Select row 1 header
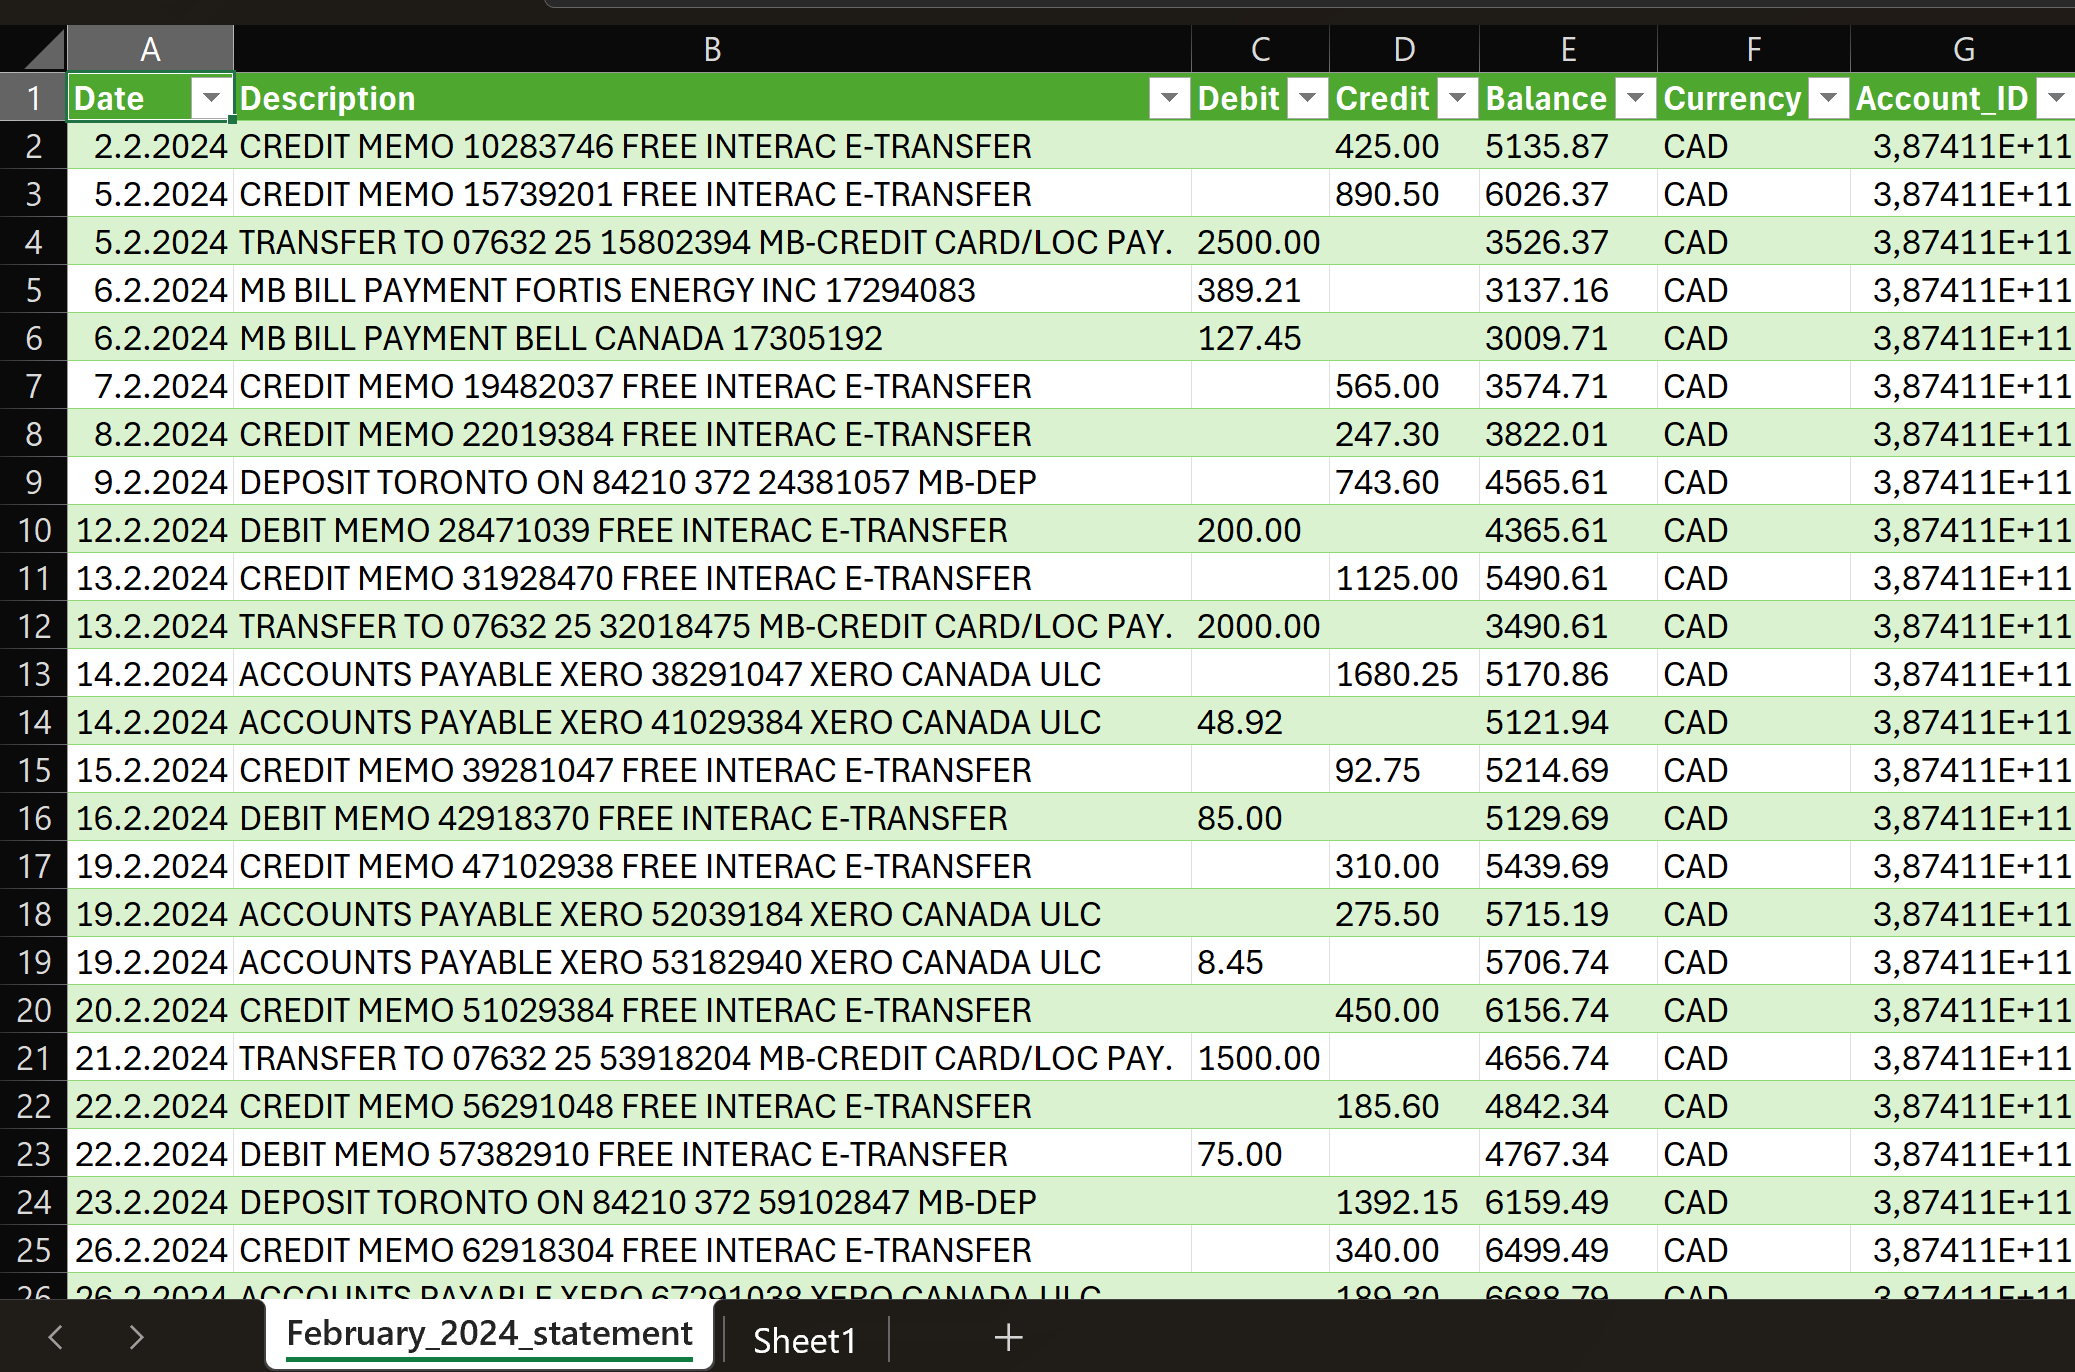Viewport: 2075px width, 1372px height. [34, 98]
